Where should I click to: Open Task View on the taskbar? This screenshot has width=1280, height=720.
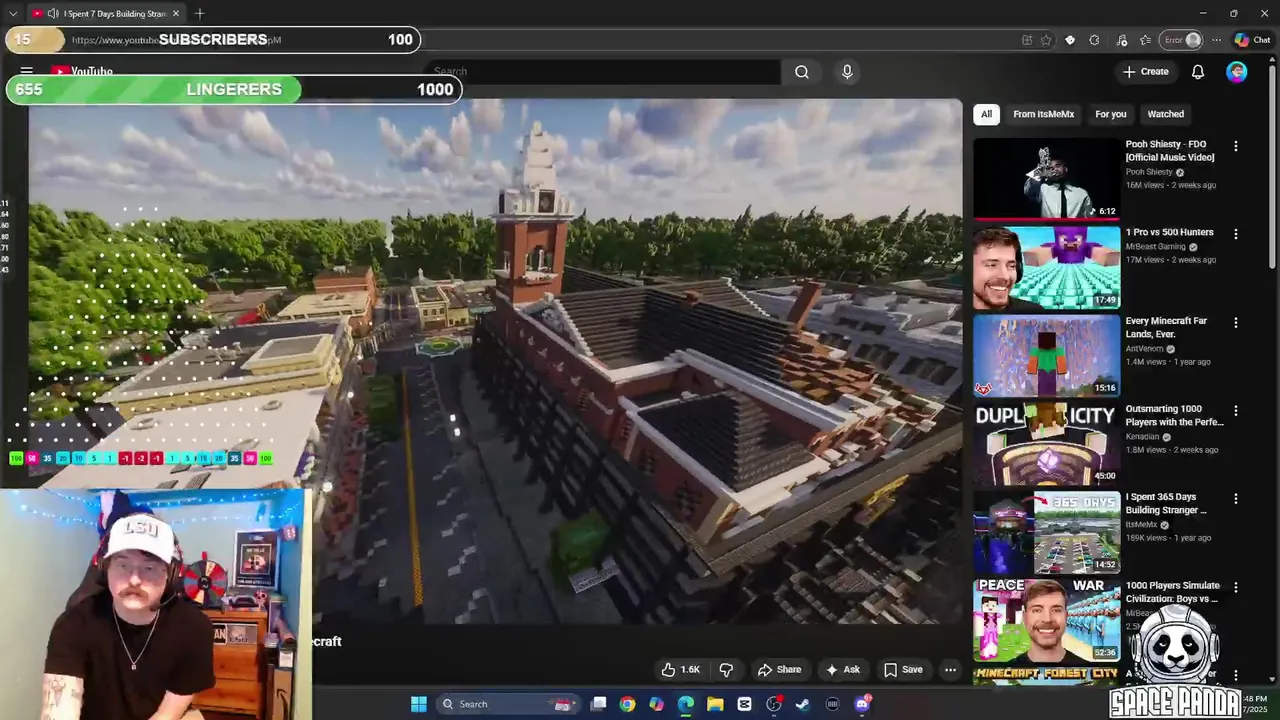(x=598, y=704)
